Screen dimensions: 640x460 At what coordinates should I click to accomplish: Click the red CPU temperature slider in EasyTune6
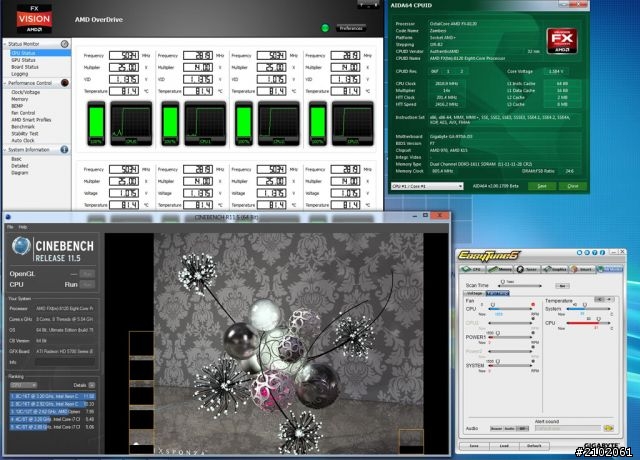click(x=588, y=322)
